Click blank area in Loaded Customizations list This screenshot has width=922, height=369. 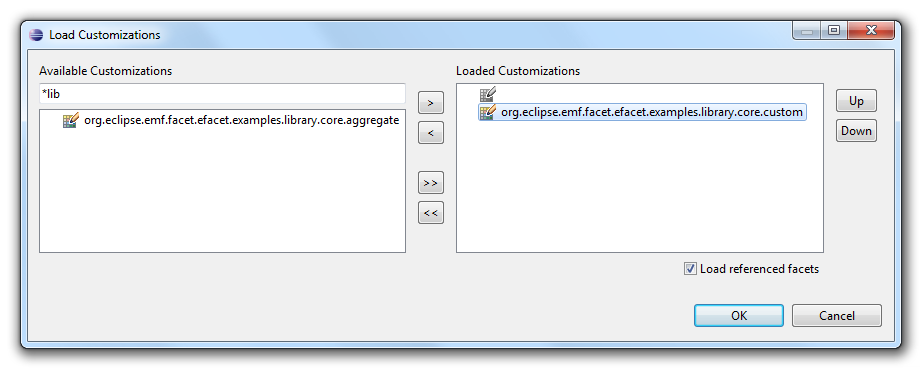point(639,188)
